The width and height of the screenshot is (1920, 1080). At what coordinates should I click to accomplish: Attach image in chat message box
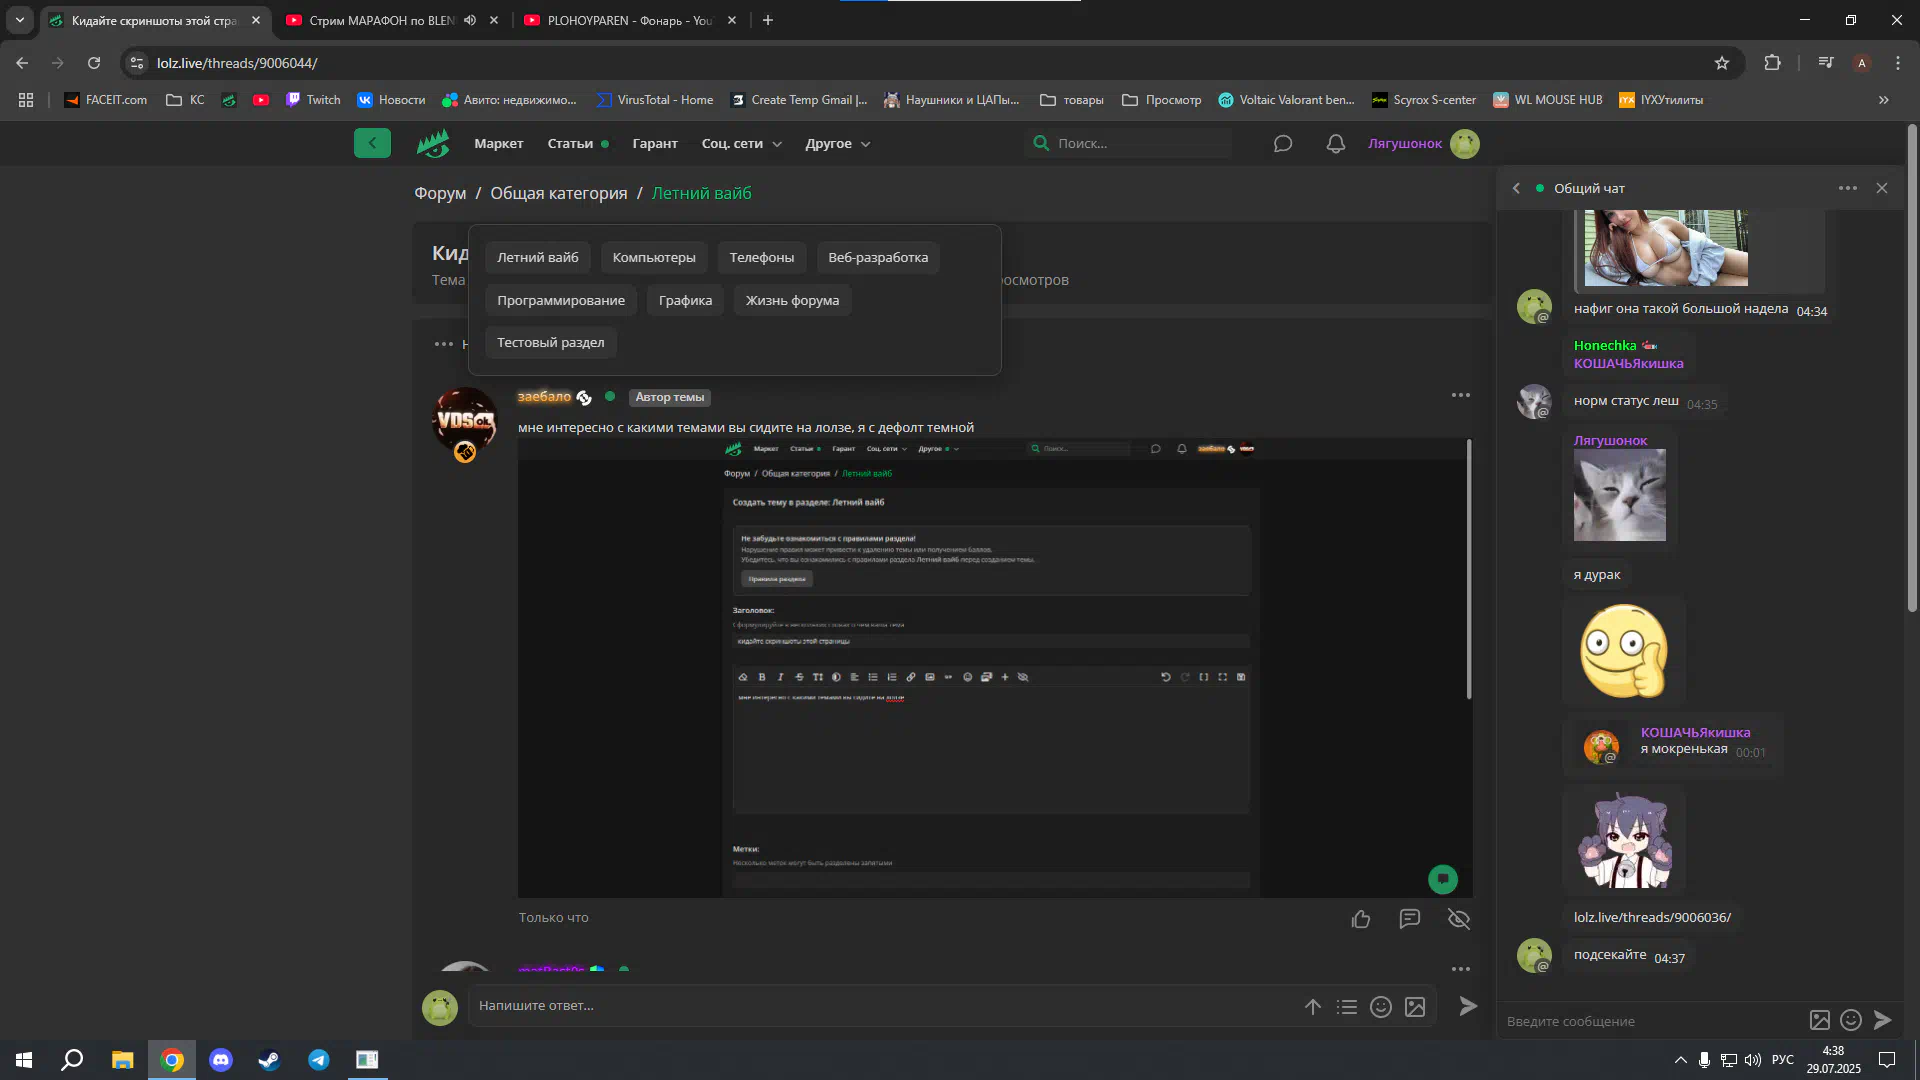point(1820,1020)
